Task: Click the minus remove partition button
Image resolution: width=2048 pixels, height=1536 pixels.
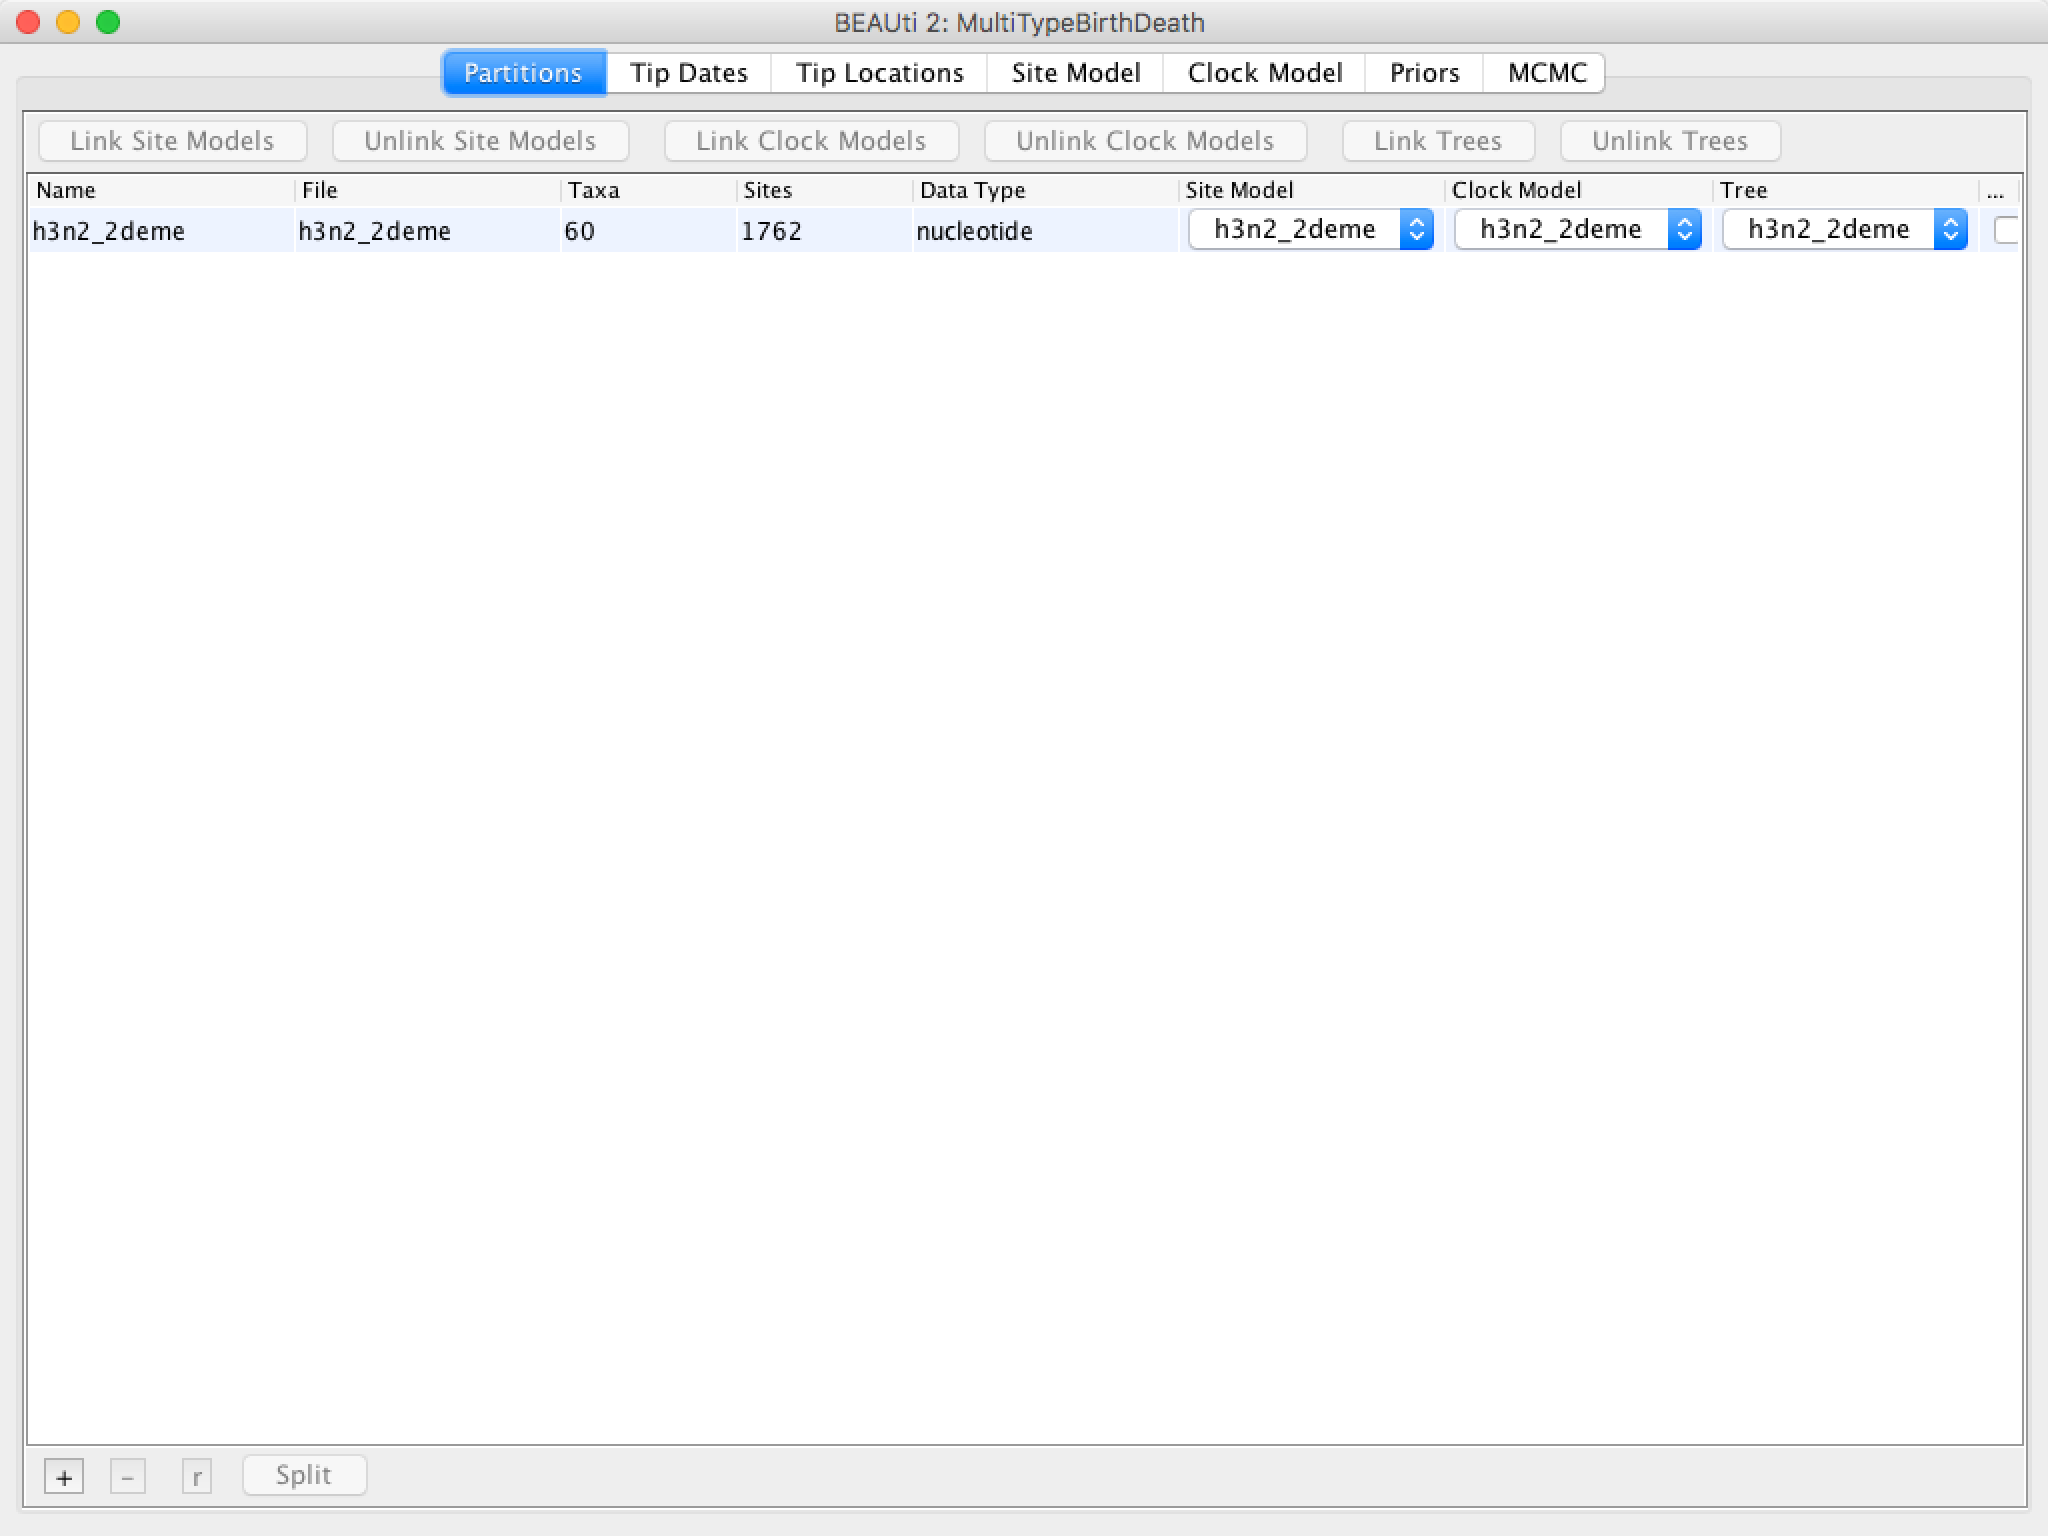Action: [127, 1477]
